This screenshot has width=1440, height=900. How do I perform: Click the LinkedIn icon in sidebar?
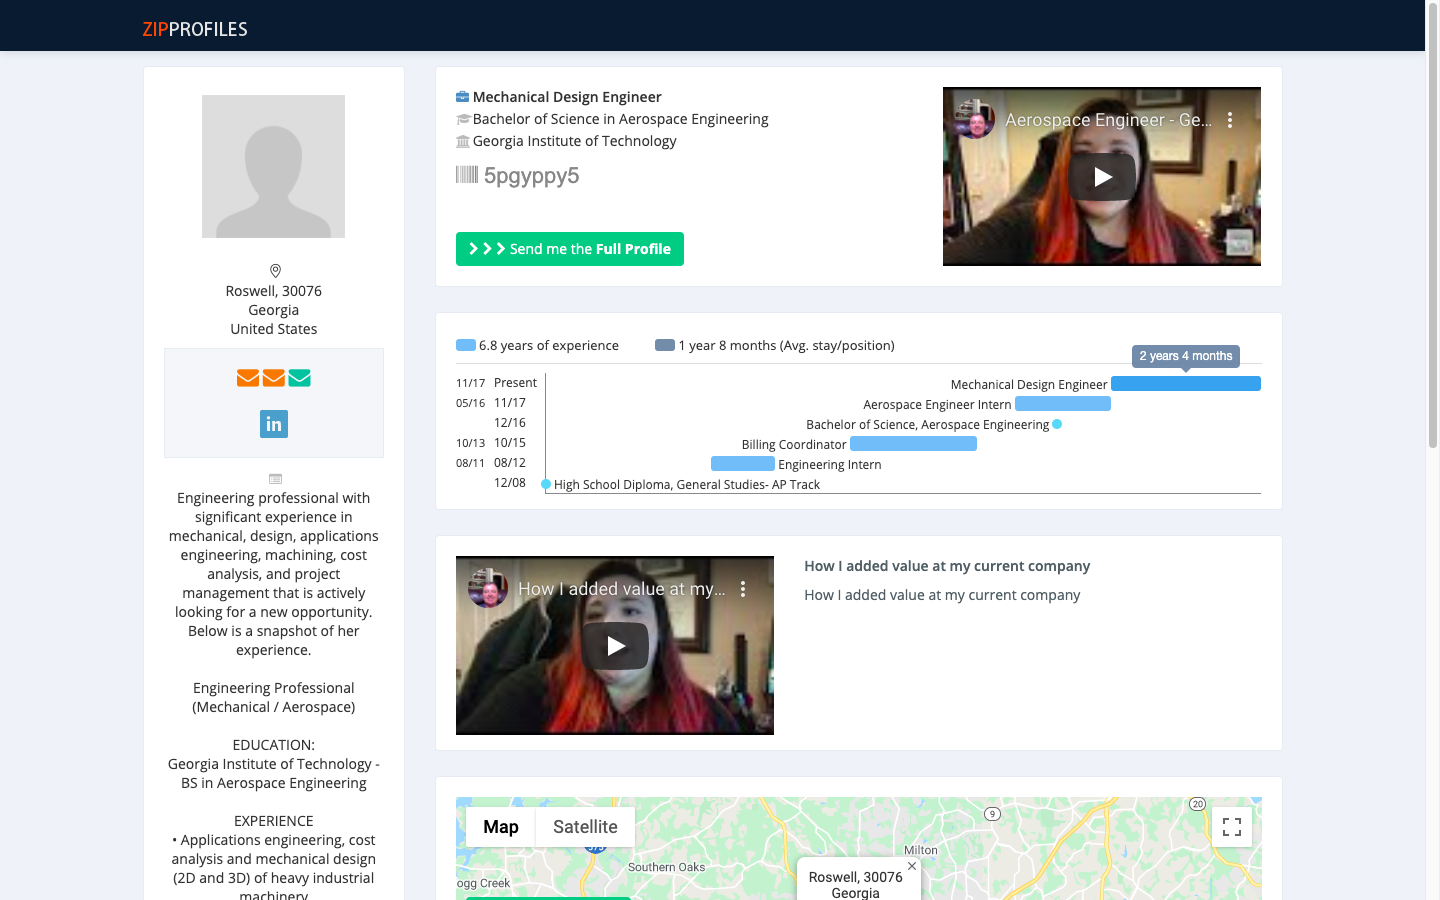pos(273,424)
